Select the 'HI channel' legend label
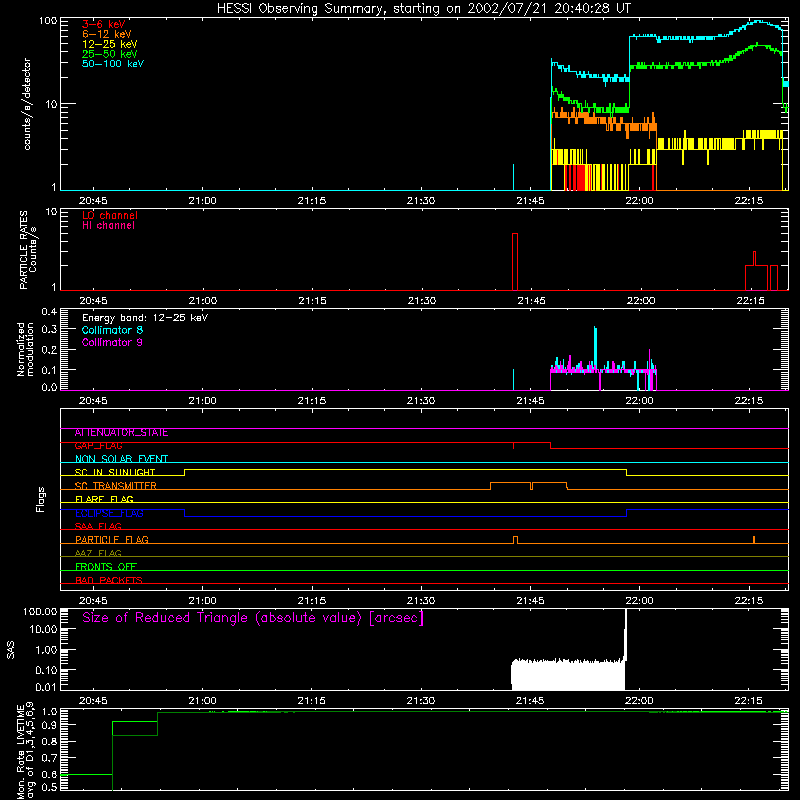Viewport: 800px width, 800px height. pos(108,226)
